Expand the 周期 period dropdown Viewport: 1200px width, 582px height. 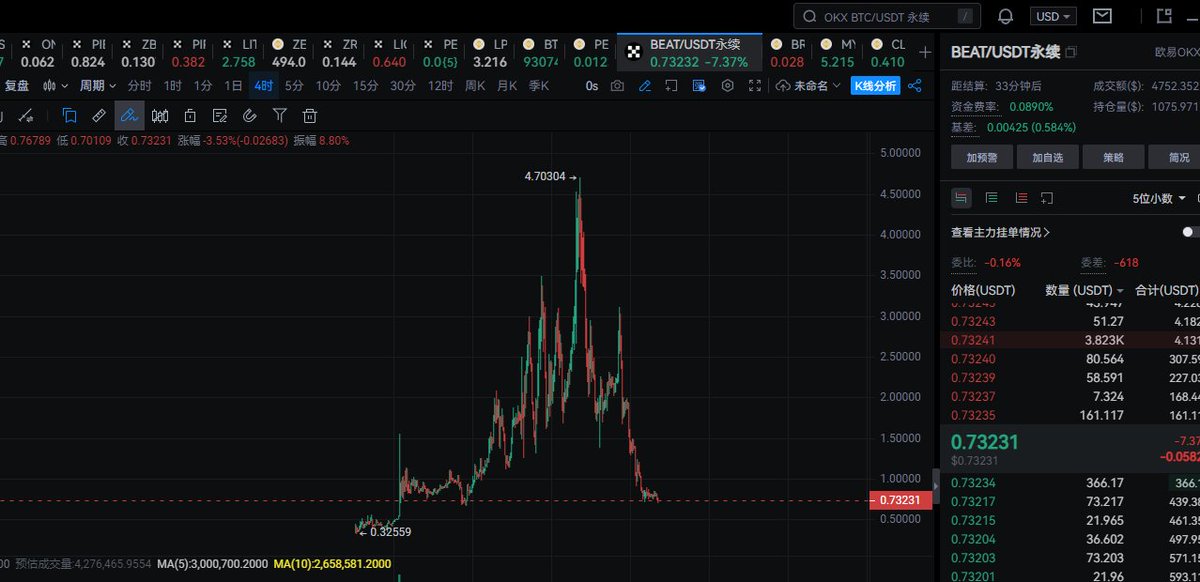pyautogui.click(x=98, y=86)
